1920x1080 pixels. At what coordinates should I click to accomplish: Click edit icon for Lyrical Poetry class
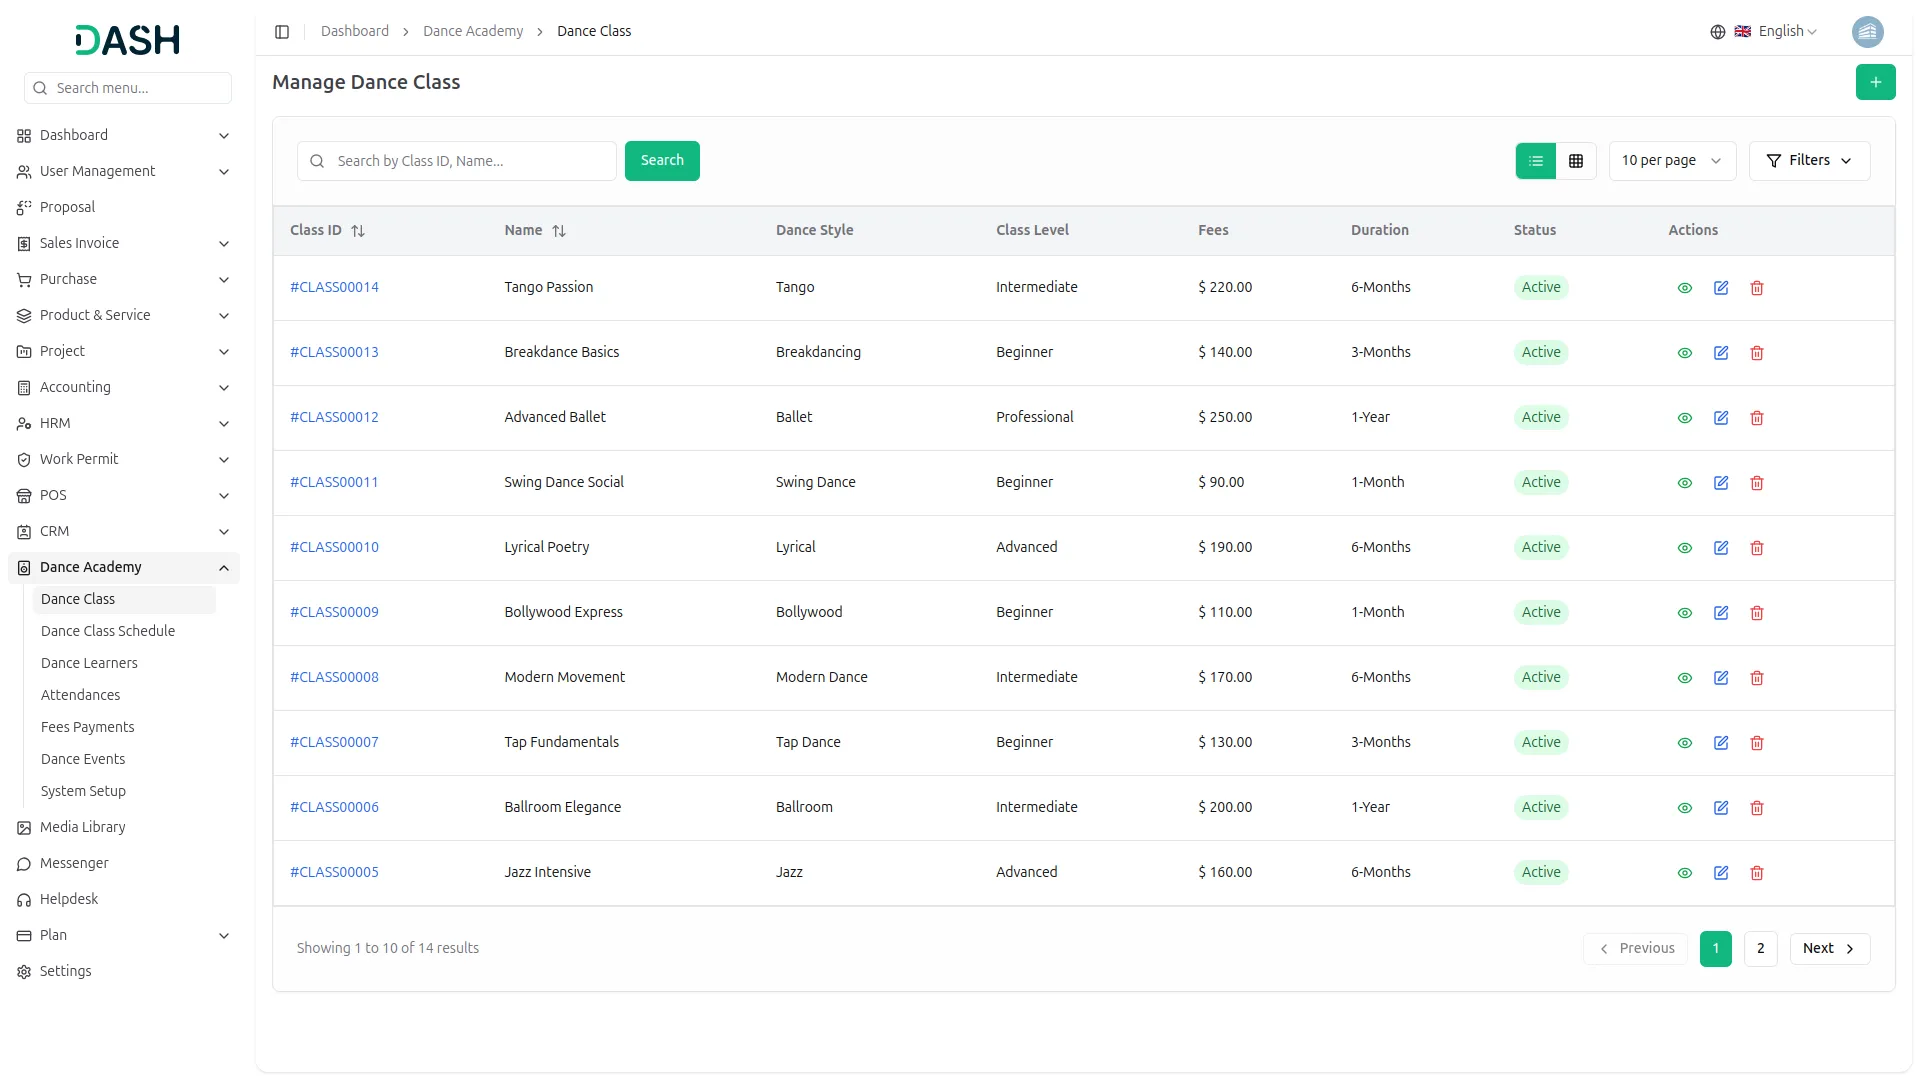coord(1720,548)
